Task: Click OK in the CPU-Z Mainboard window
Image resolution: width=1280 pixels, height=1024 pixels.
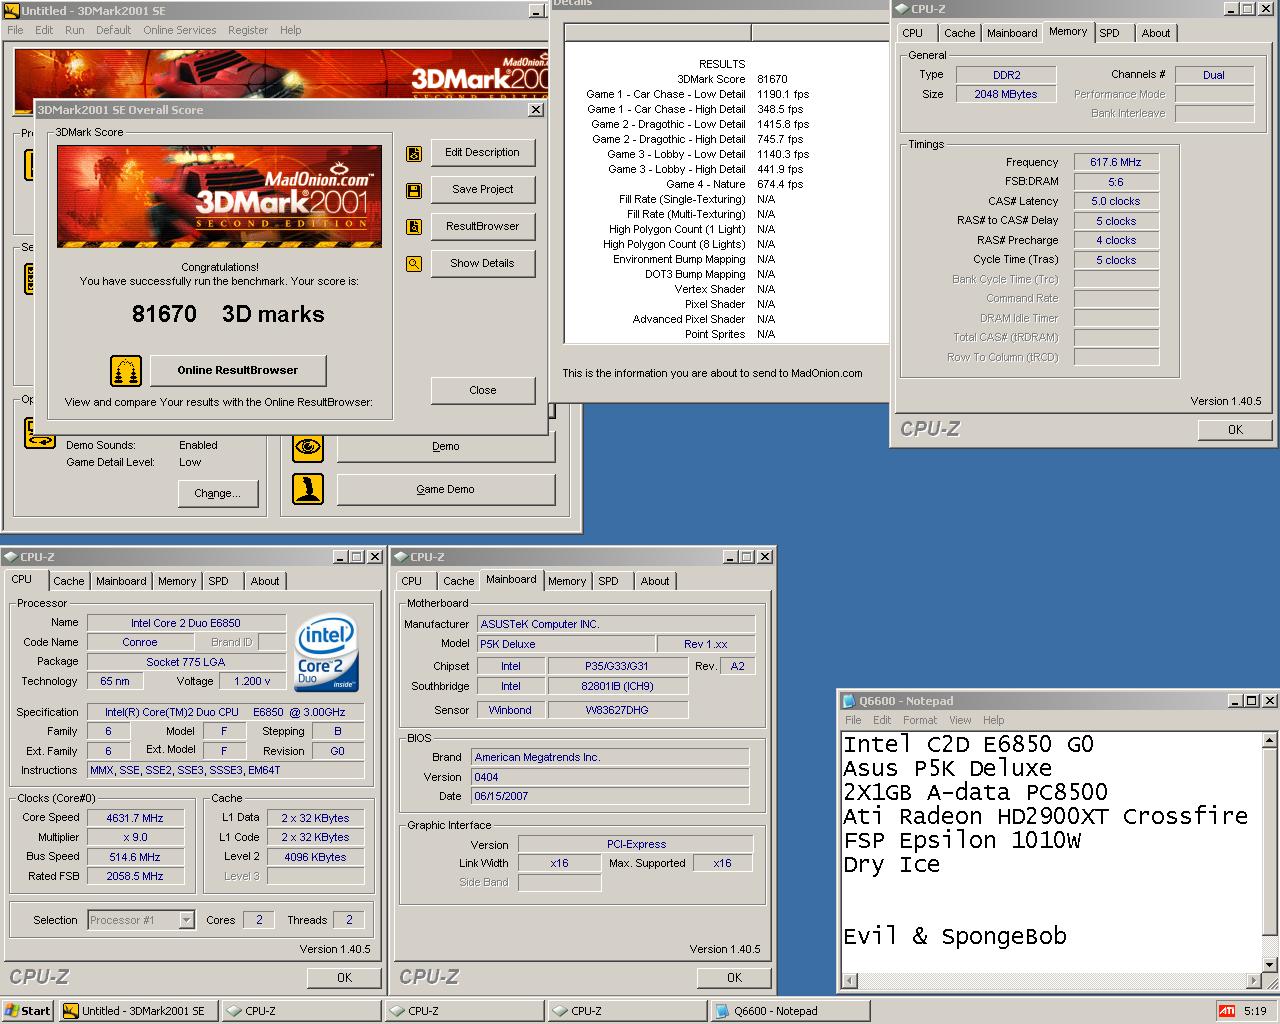Action: click(x=734, y=978)
